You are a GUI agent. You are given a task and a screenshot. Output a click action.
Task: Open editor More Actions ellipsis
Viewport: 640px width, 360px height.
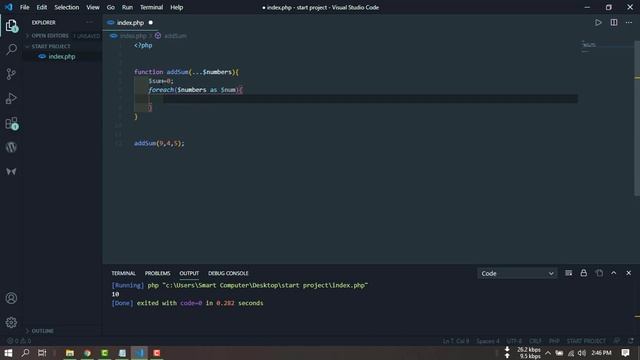(x=629, y=22)
